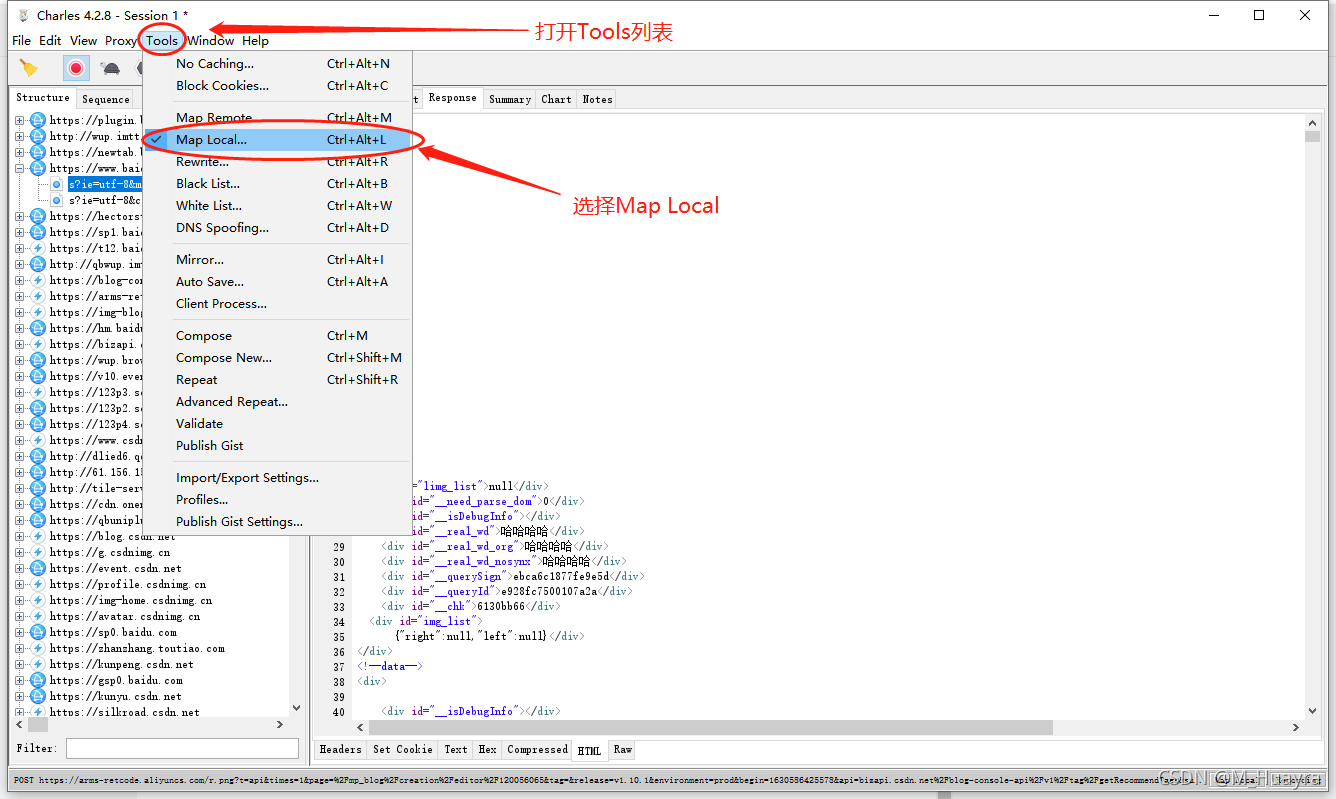
Task: Click the broom Clear Session icon
Action: coord(29,68)
